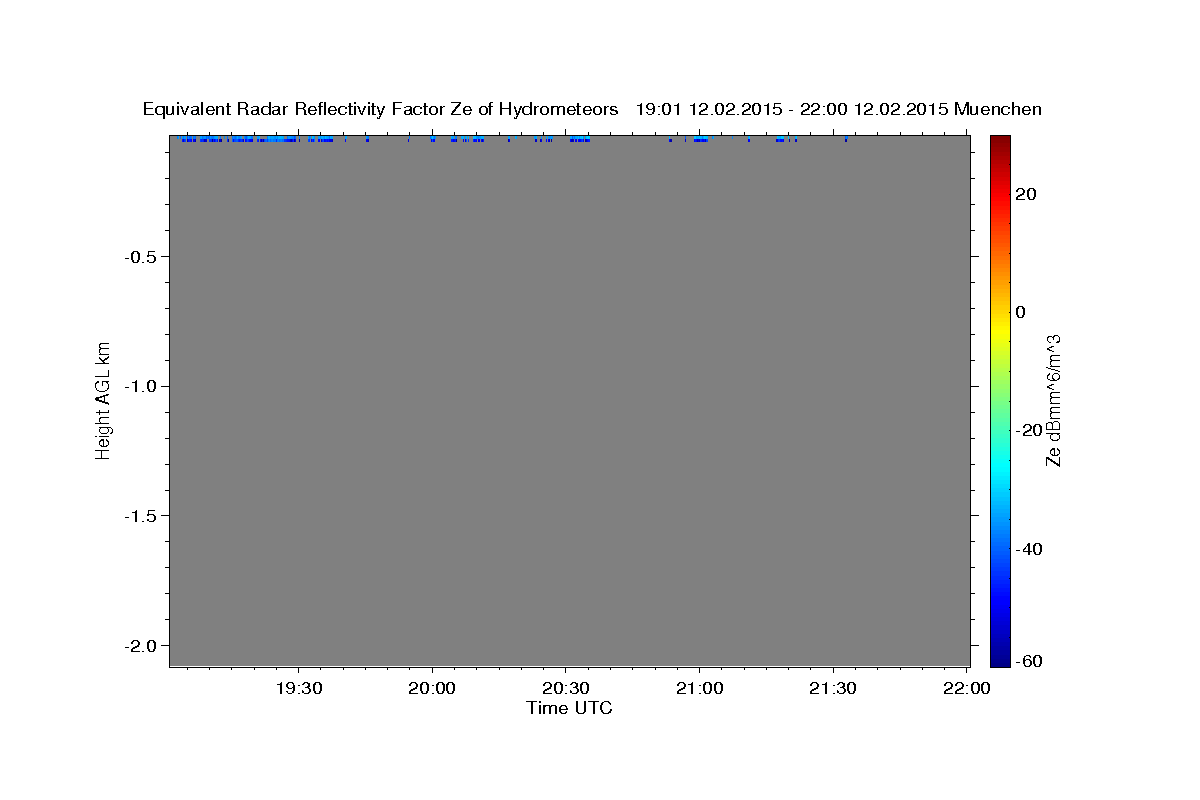Click the "Ze dBmm^6/m^3" colorbar label
The height and width of the screenshot is (800, 1200).
(x=1052, y=400)
